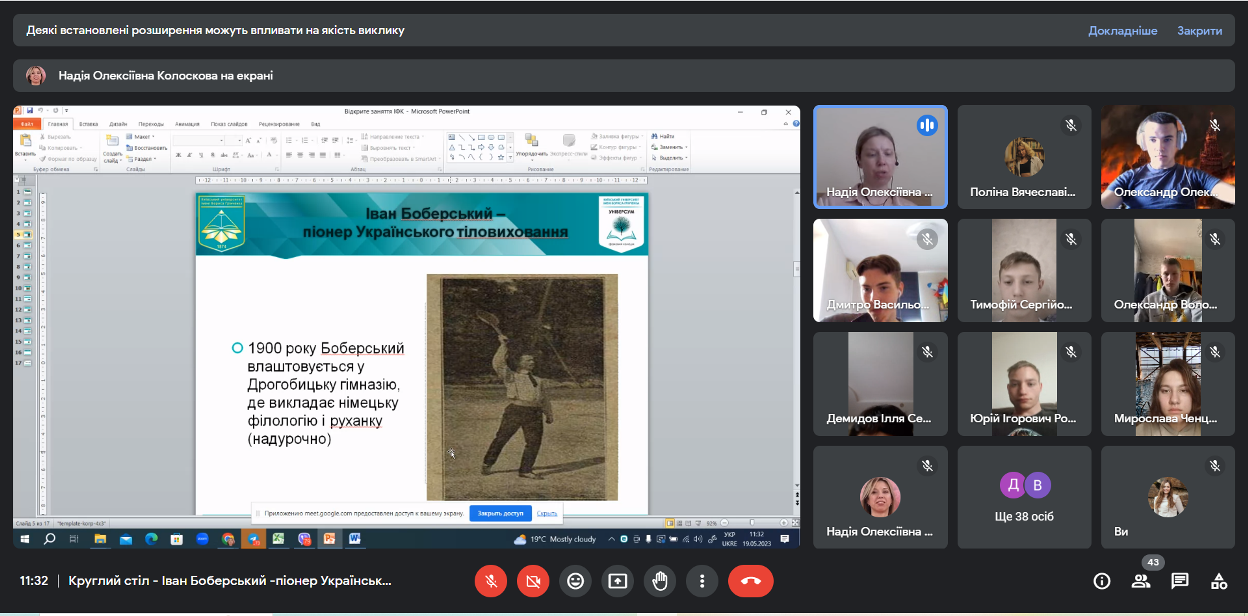Viewport: 1248px width, 616px height.
Task: Turn on the camera
Action: 533,580
